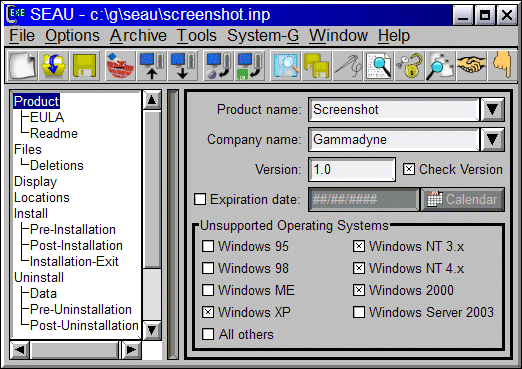Click the computer with down arrow icon
This screenshot has width=522, height=369.
(183, 65)
